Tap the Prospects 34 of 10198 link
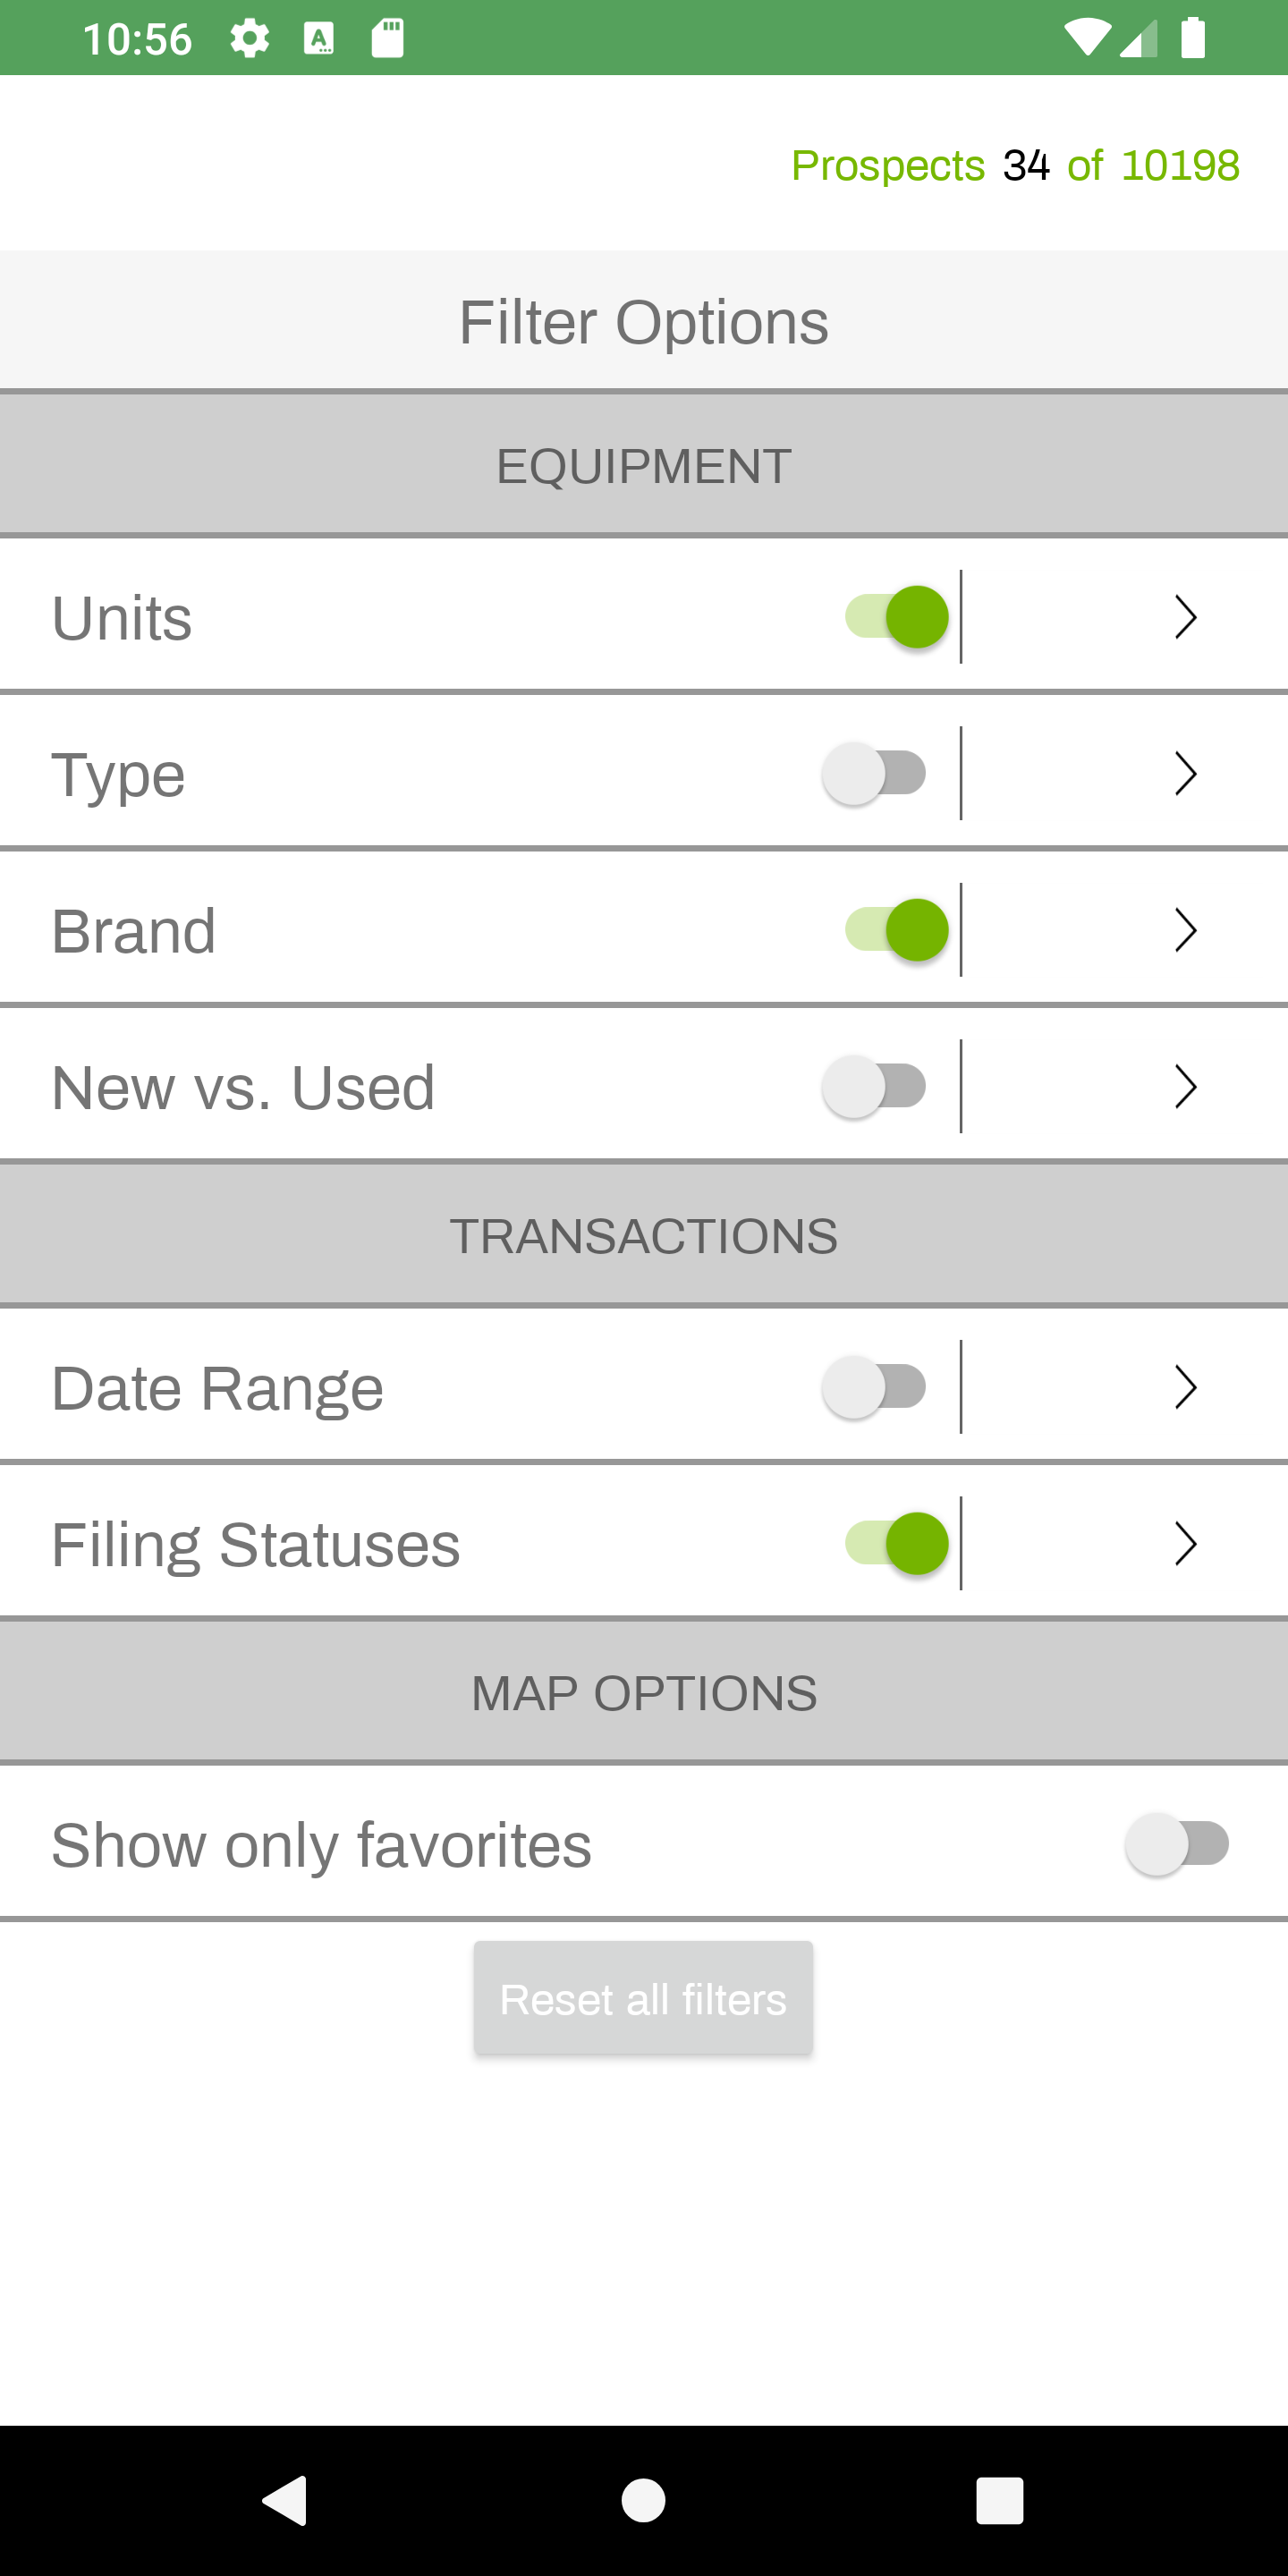1288x2576 pixels. pyautogui.click(x=1015, y=165)
